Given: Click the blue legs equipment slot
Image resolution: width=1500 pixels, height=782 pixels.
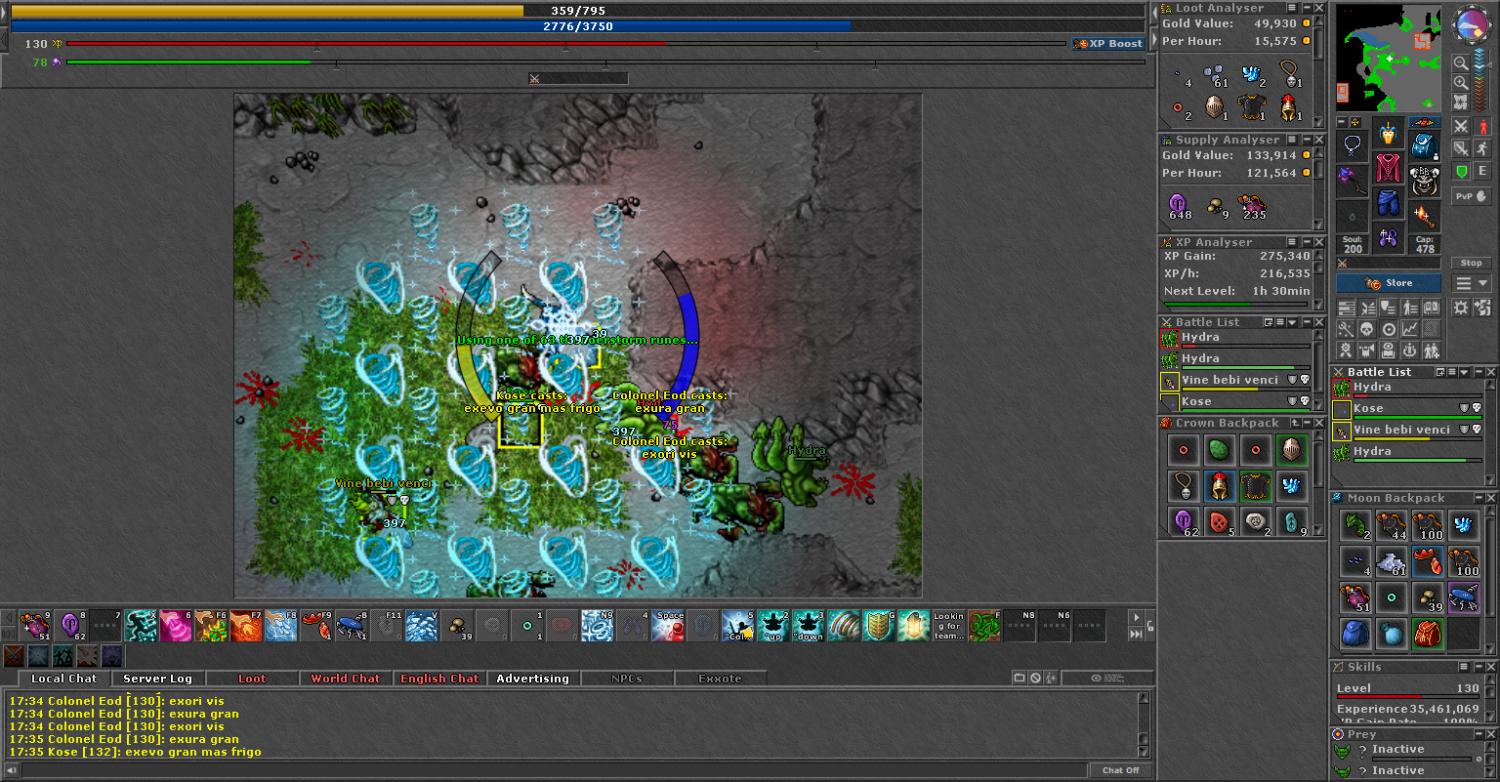Looking at the screenshot, I should (1388, 203).
